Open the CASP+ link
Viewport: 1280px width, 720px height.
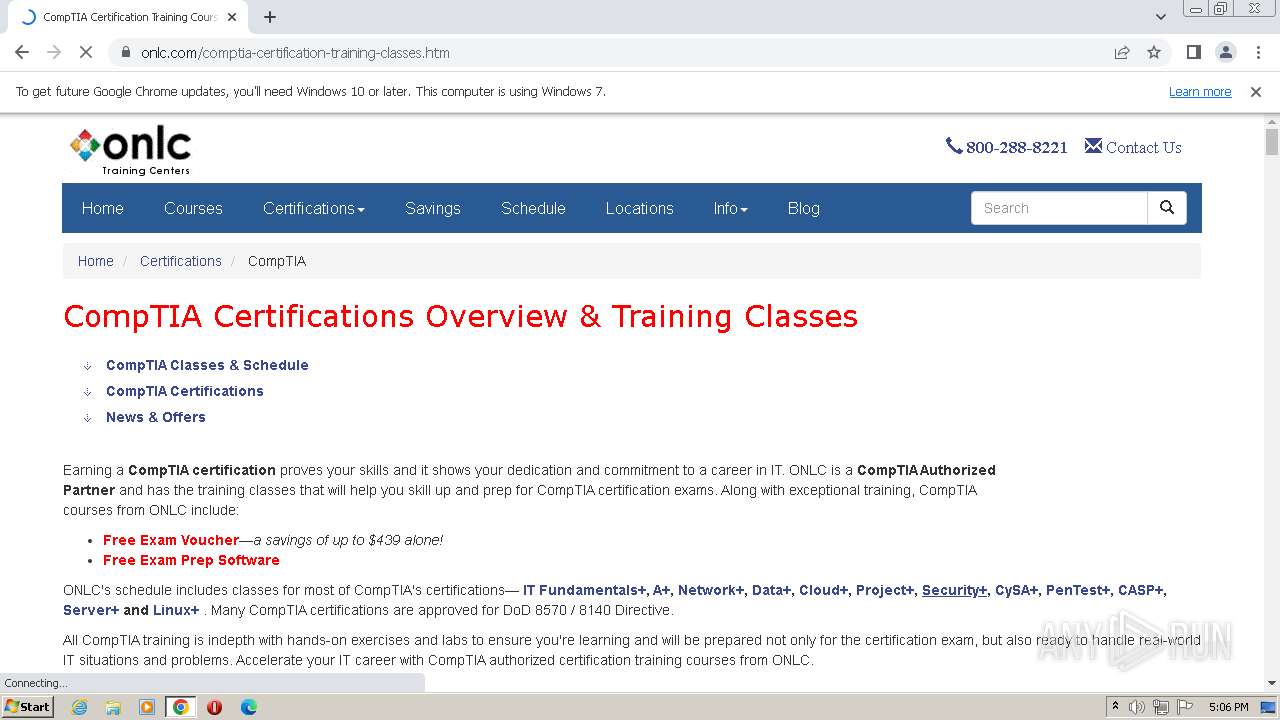coord(1140,590)
